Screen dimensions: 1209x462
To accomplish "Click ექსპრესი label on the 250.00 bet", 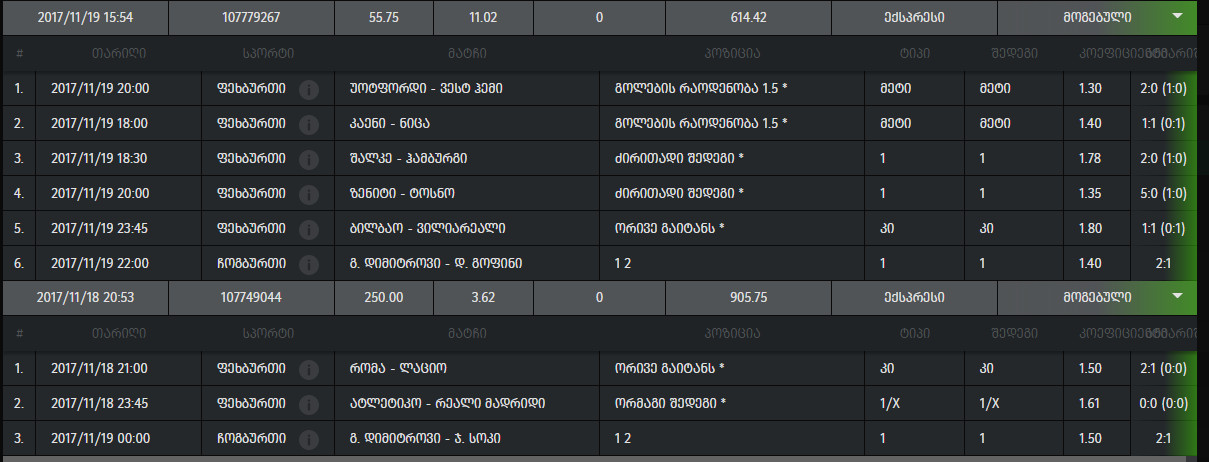I will click(x=915, y=297).
